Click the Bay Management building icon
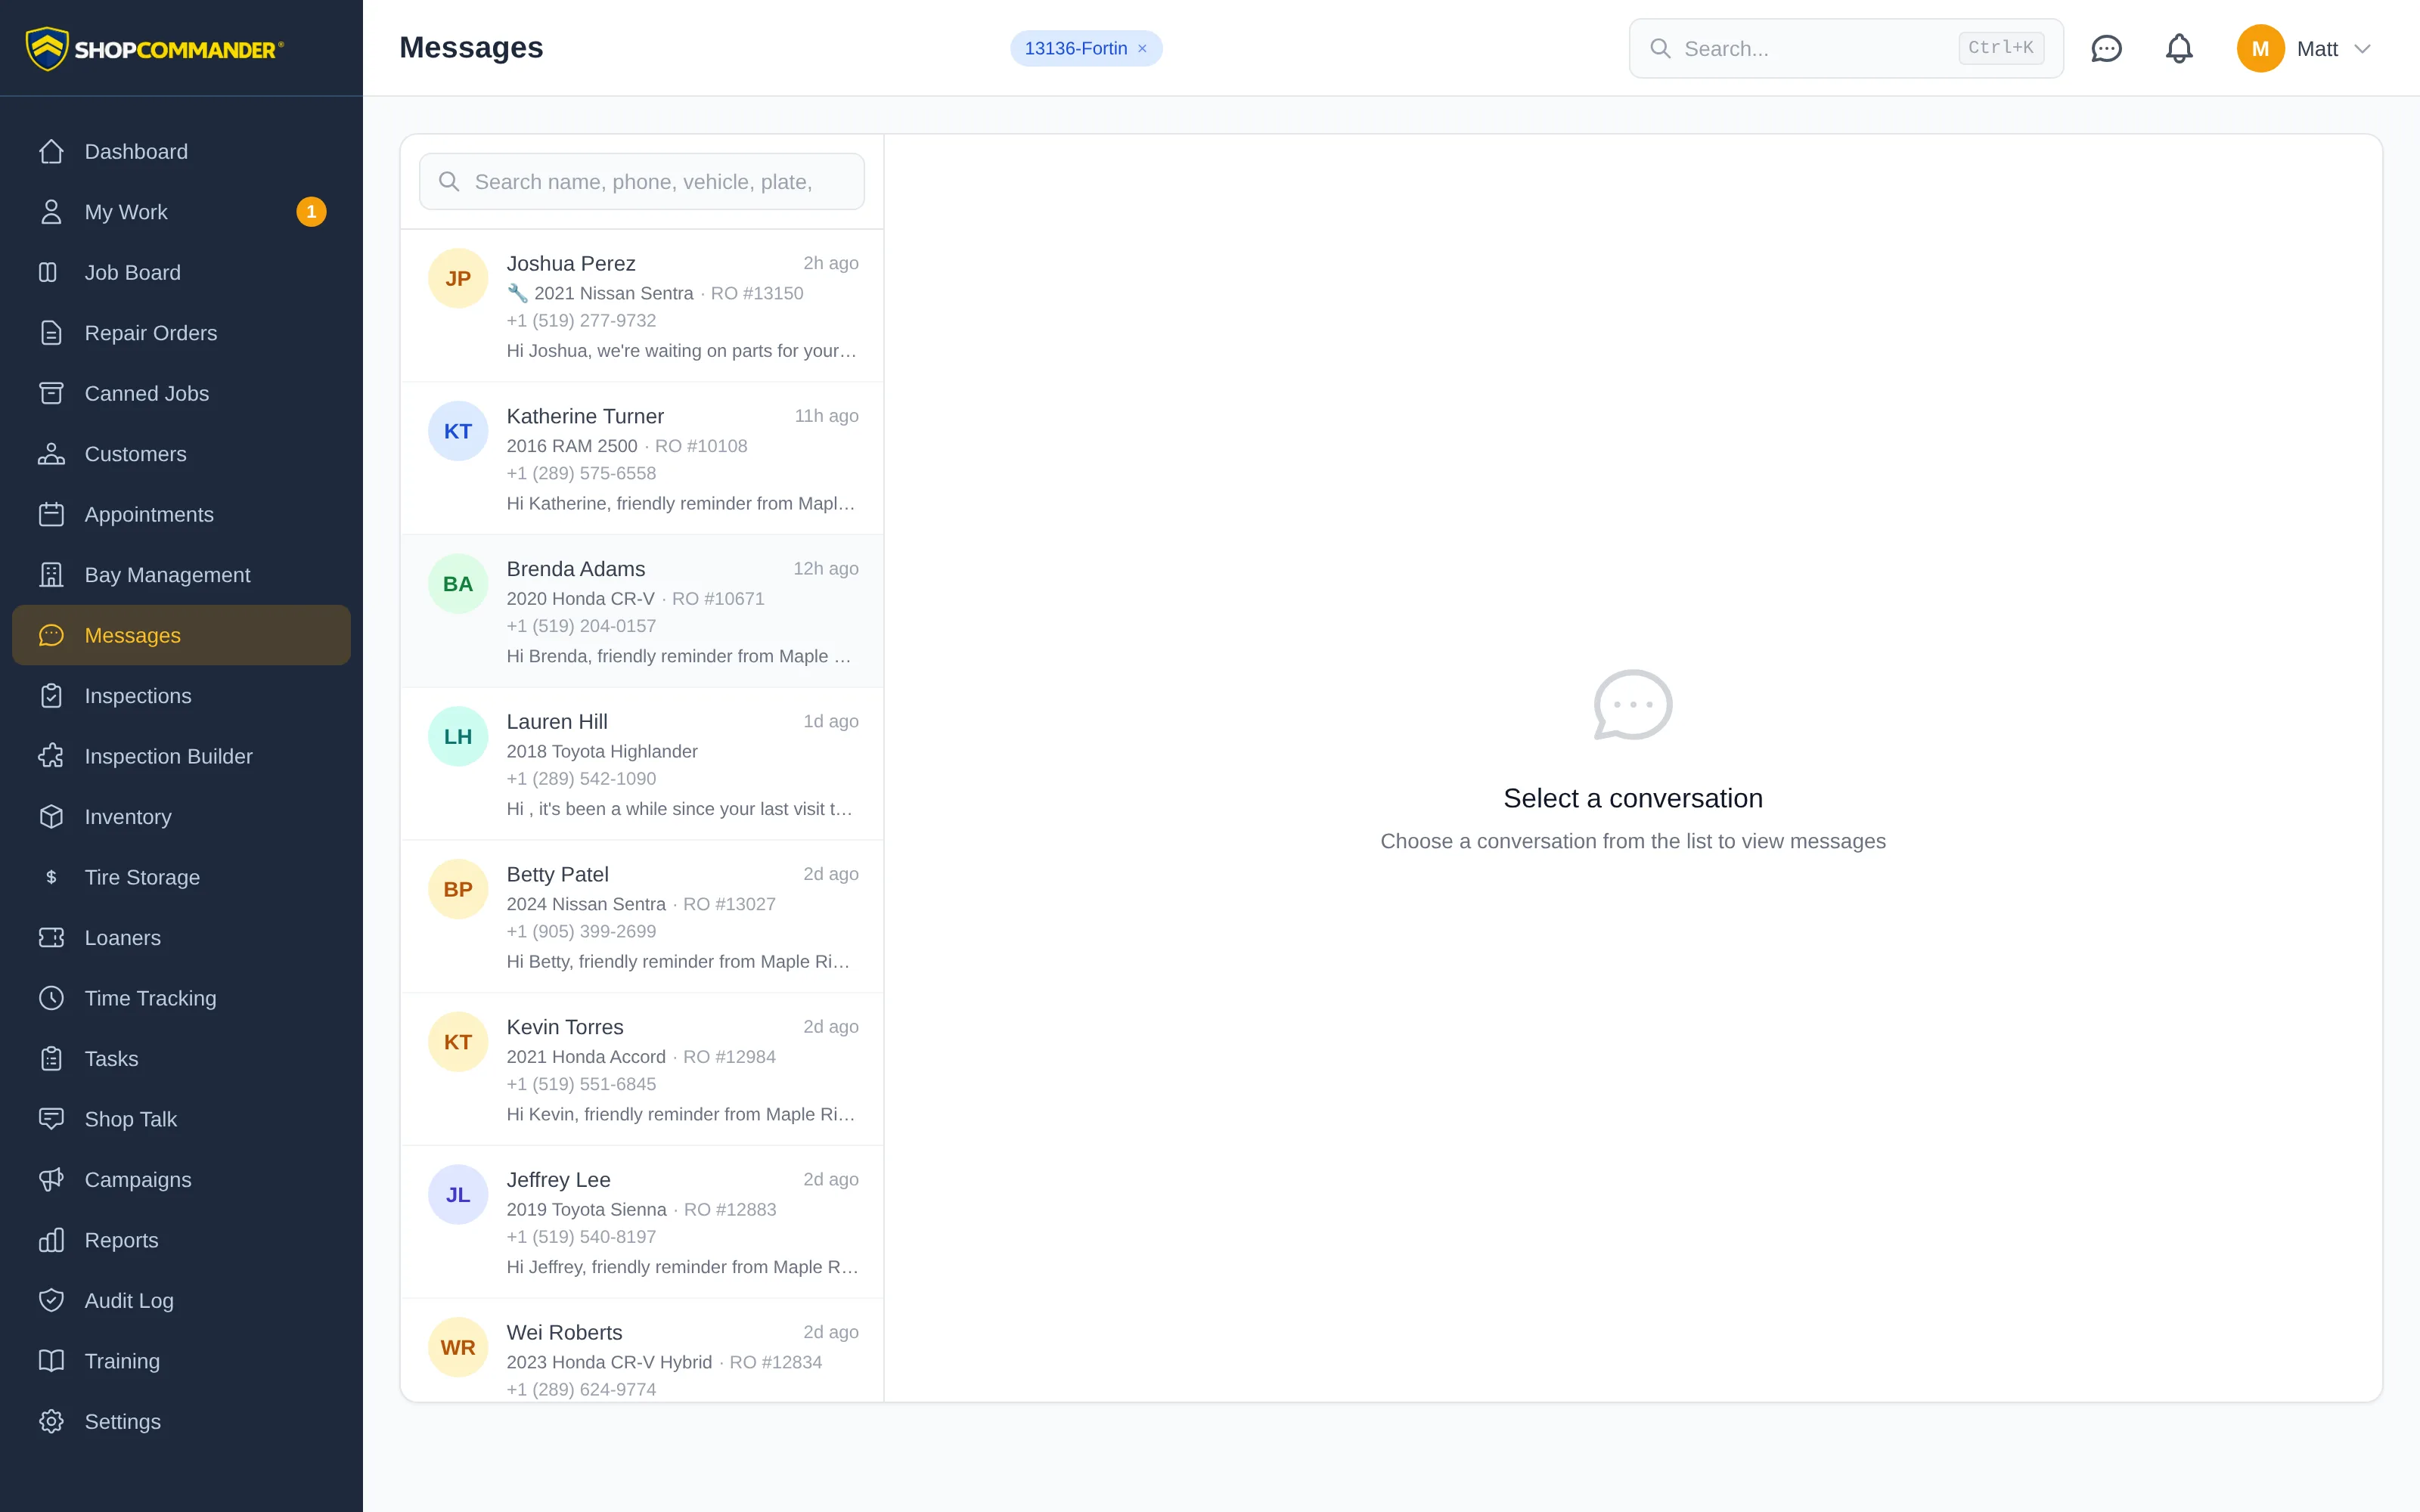Viewport: 2420px width, 1512px height. point(51,575)
